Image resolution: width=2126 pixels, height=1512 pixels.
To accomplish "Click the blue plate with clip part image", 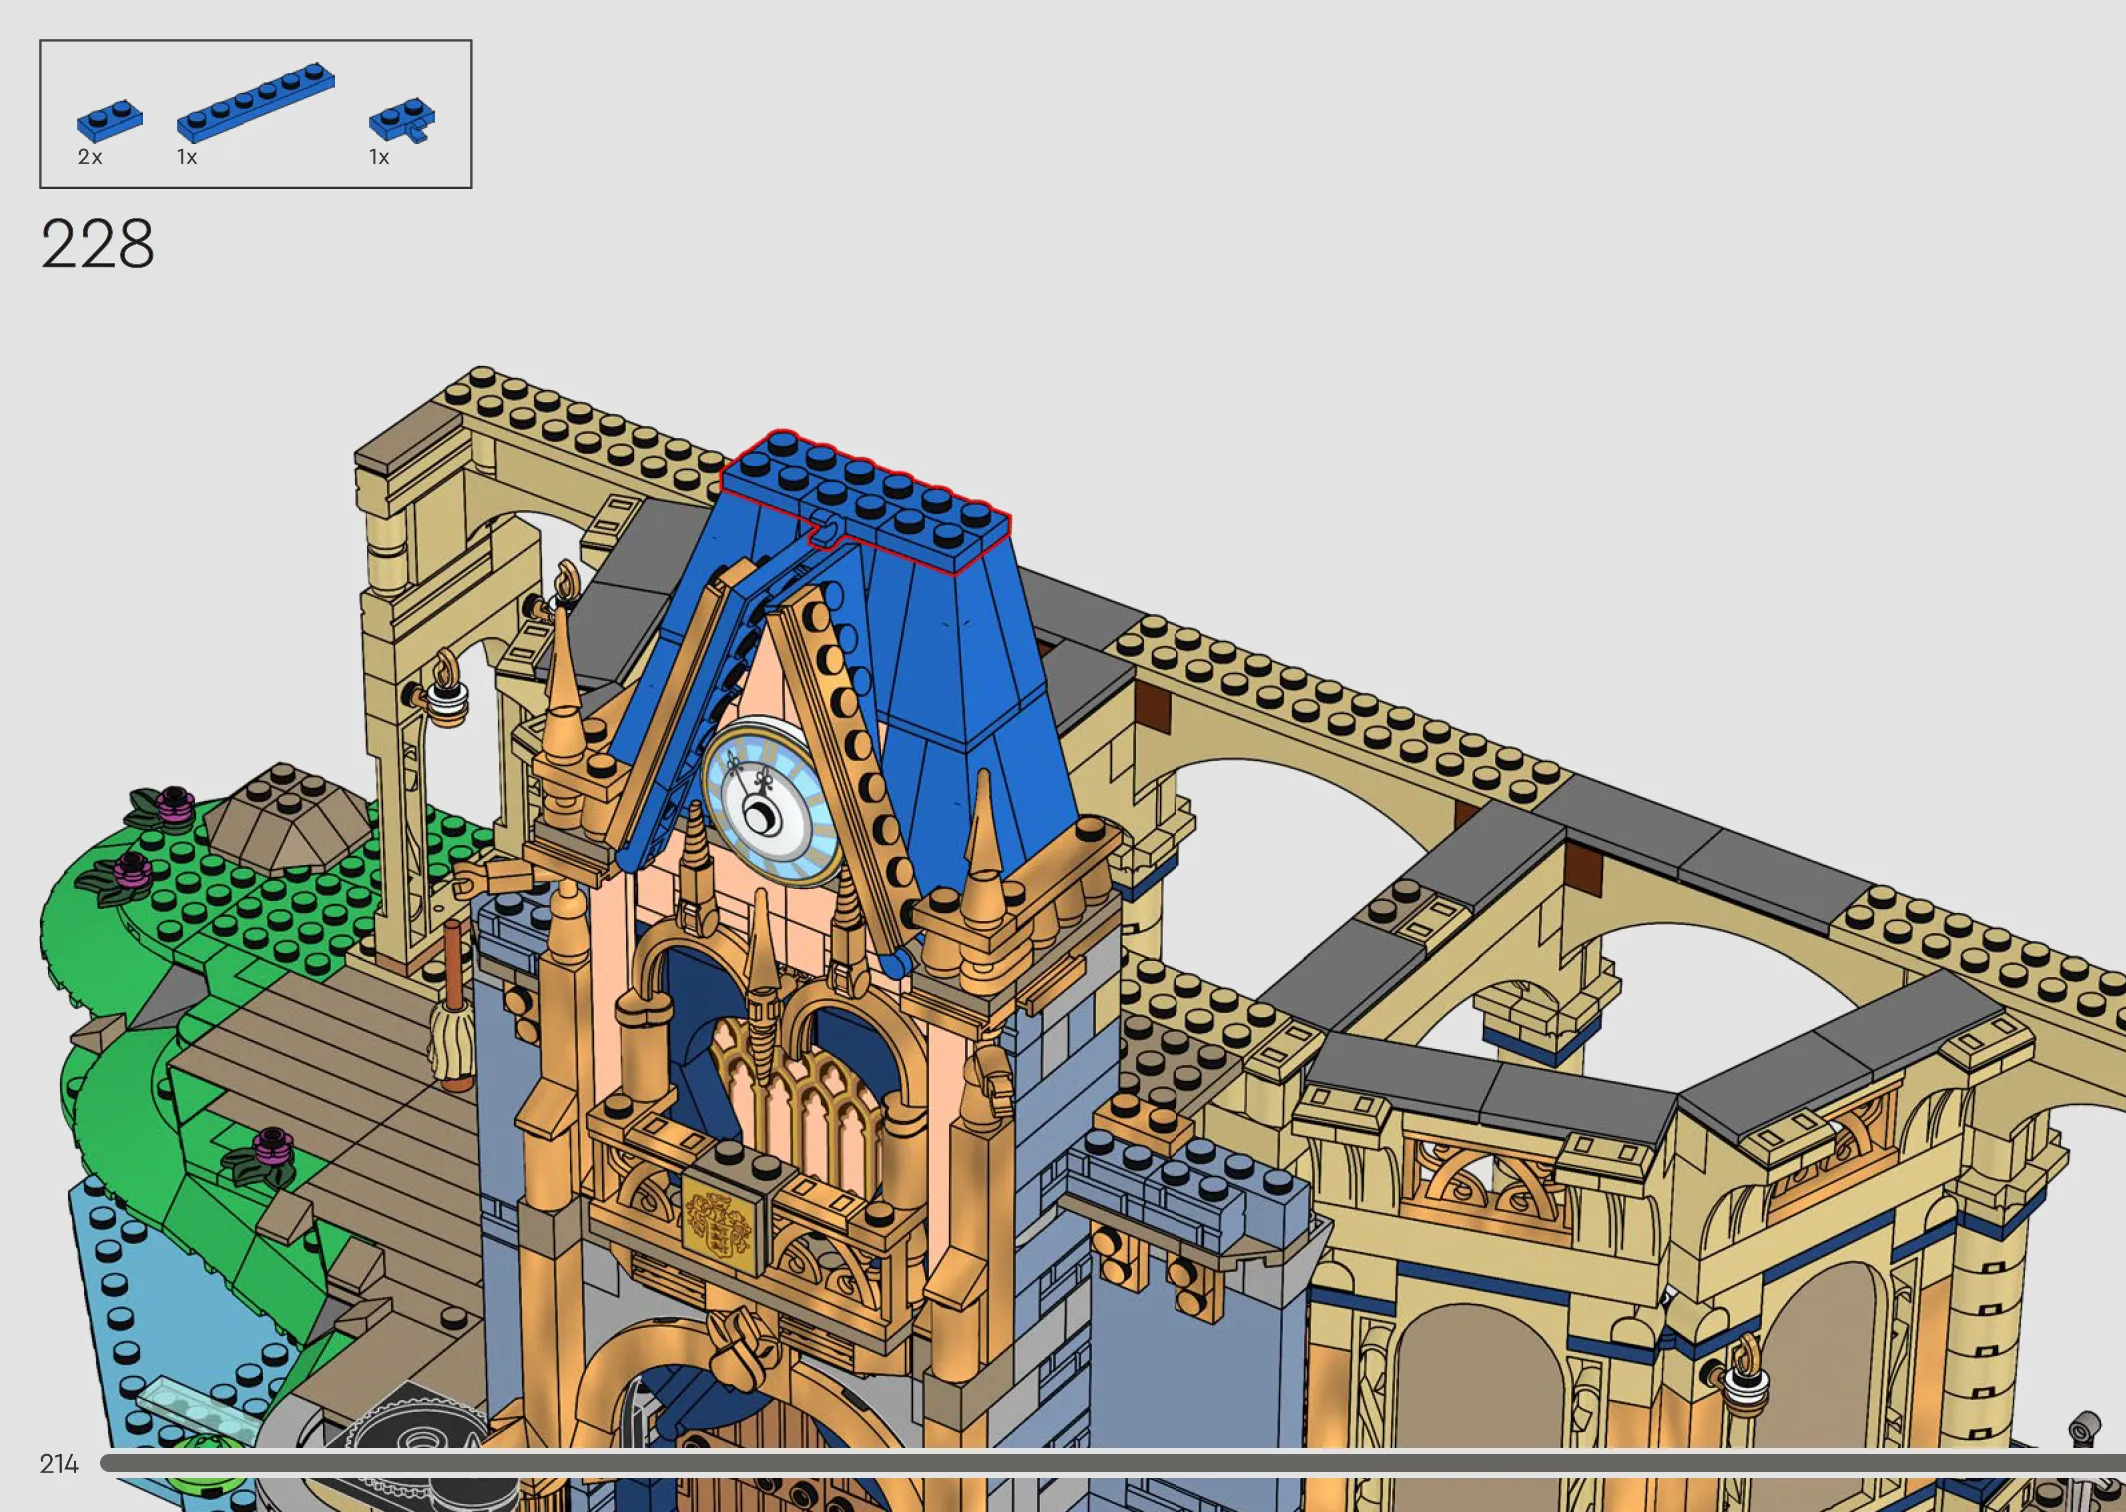I will coord(402,120).
